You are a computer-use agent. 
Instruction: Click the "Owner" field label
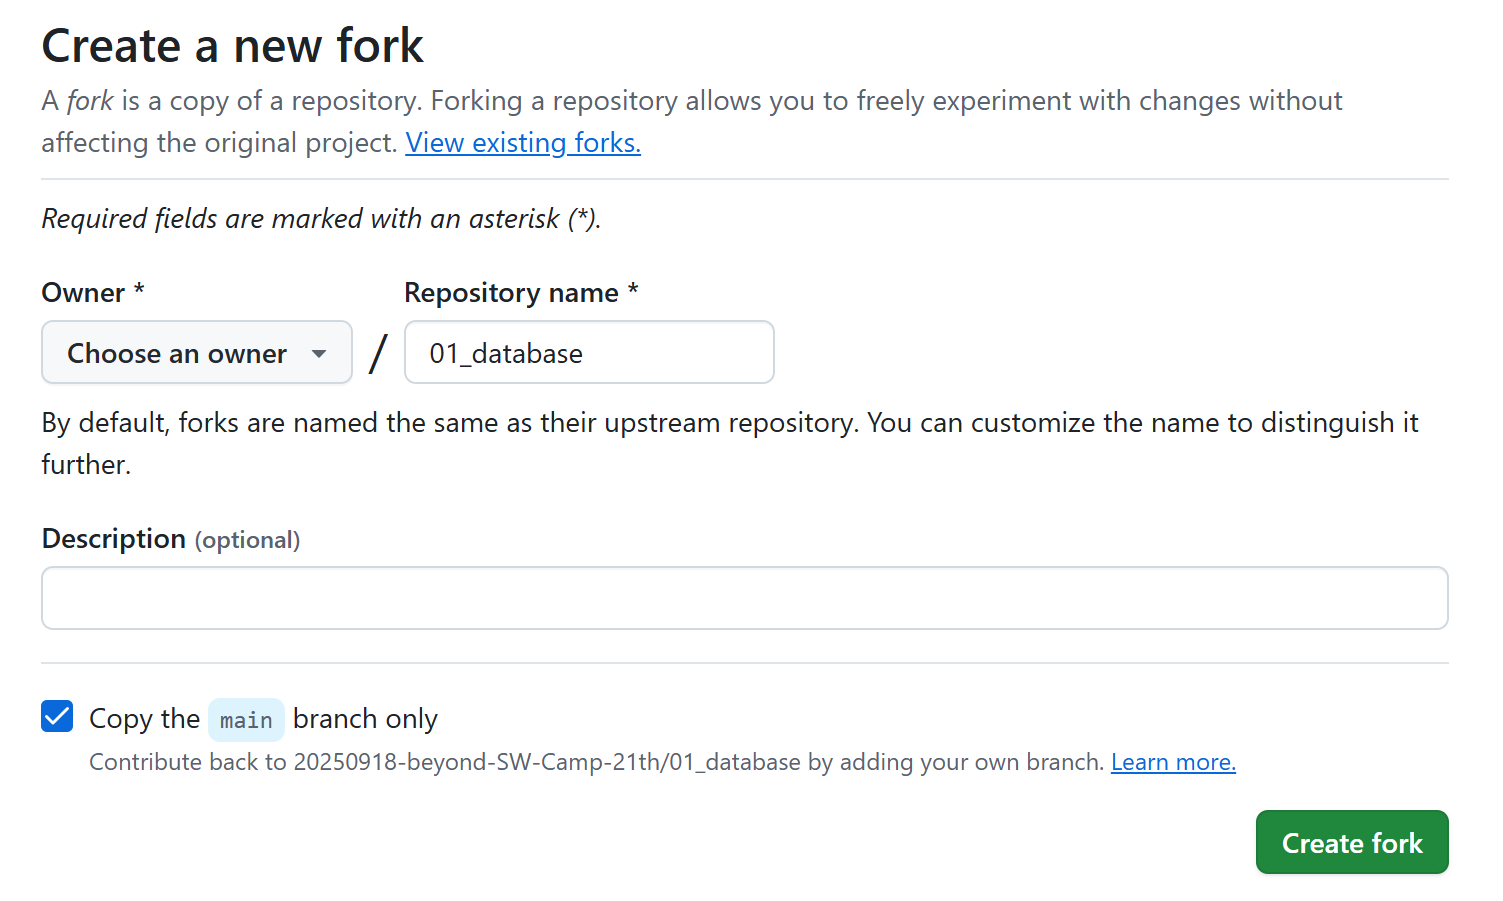[83, 293]
